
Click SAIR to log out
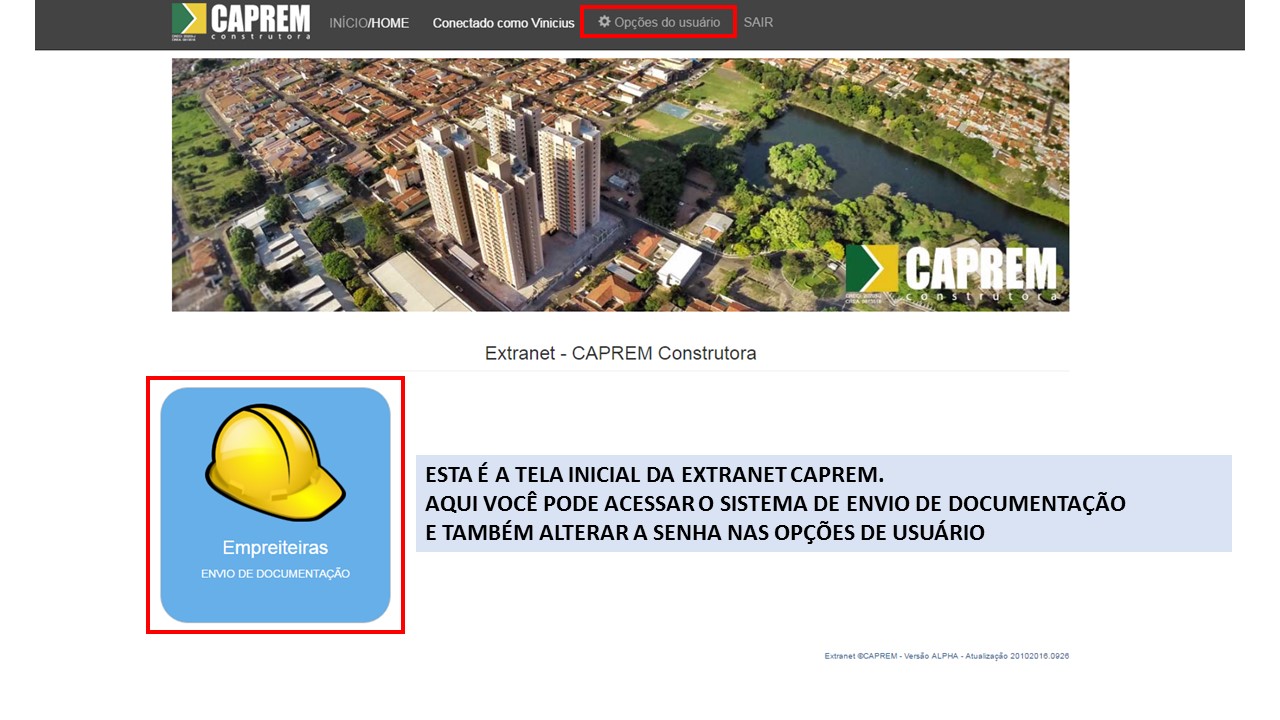click(758, 22)
